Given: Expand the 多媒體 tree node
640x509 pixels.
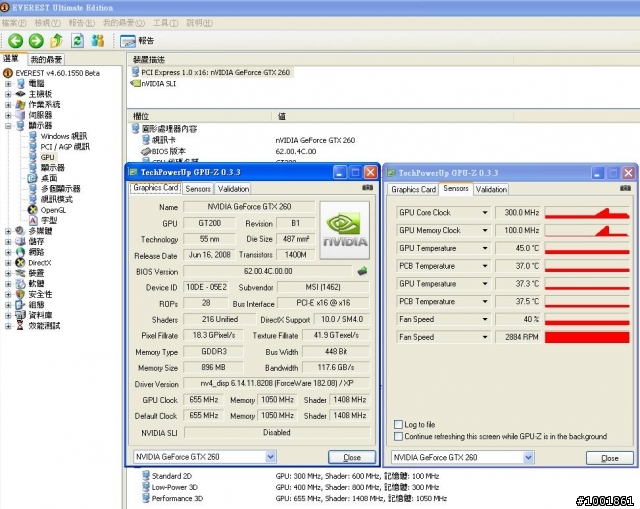Looking at the screenshot, I should [x=8, y=231].
